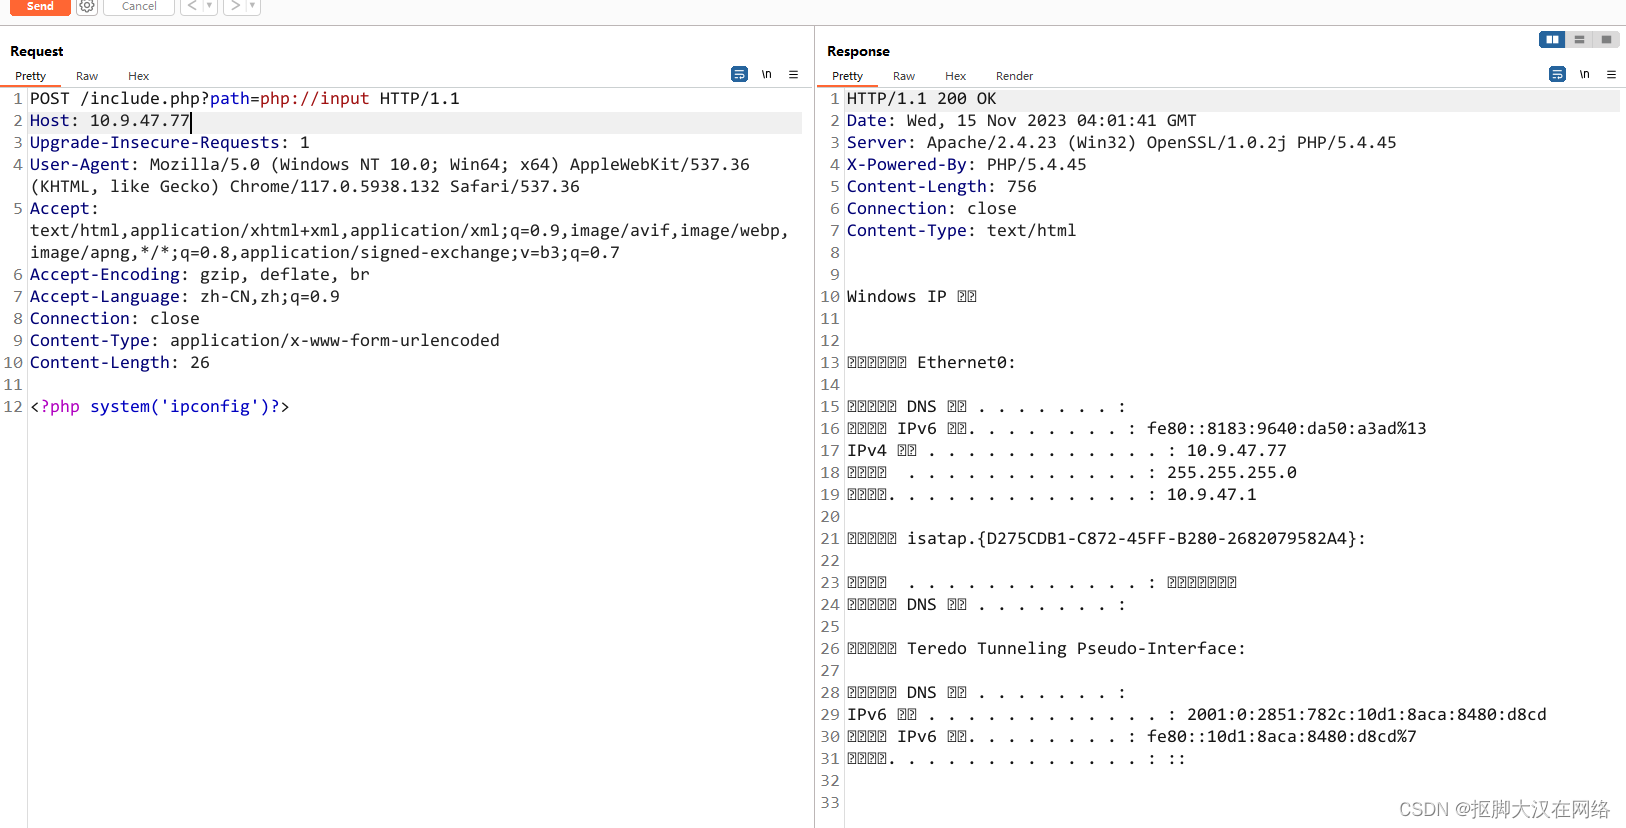Click the Date: Wed, 15 Nov 2023 header
The image size is (1626, 828).
pos(1022,120)
